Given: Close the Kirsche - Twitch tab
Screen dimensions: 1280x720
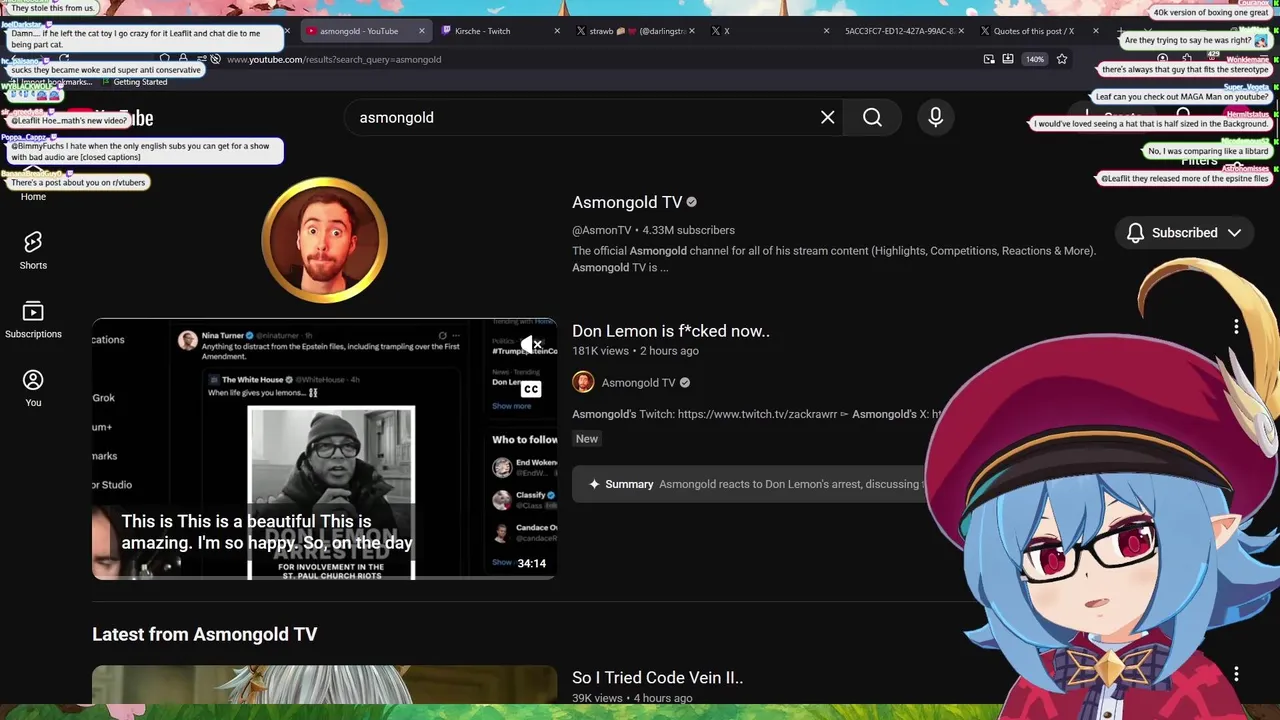Looking at the screenshot, I should point(557,31).
